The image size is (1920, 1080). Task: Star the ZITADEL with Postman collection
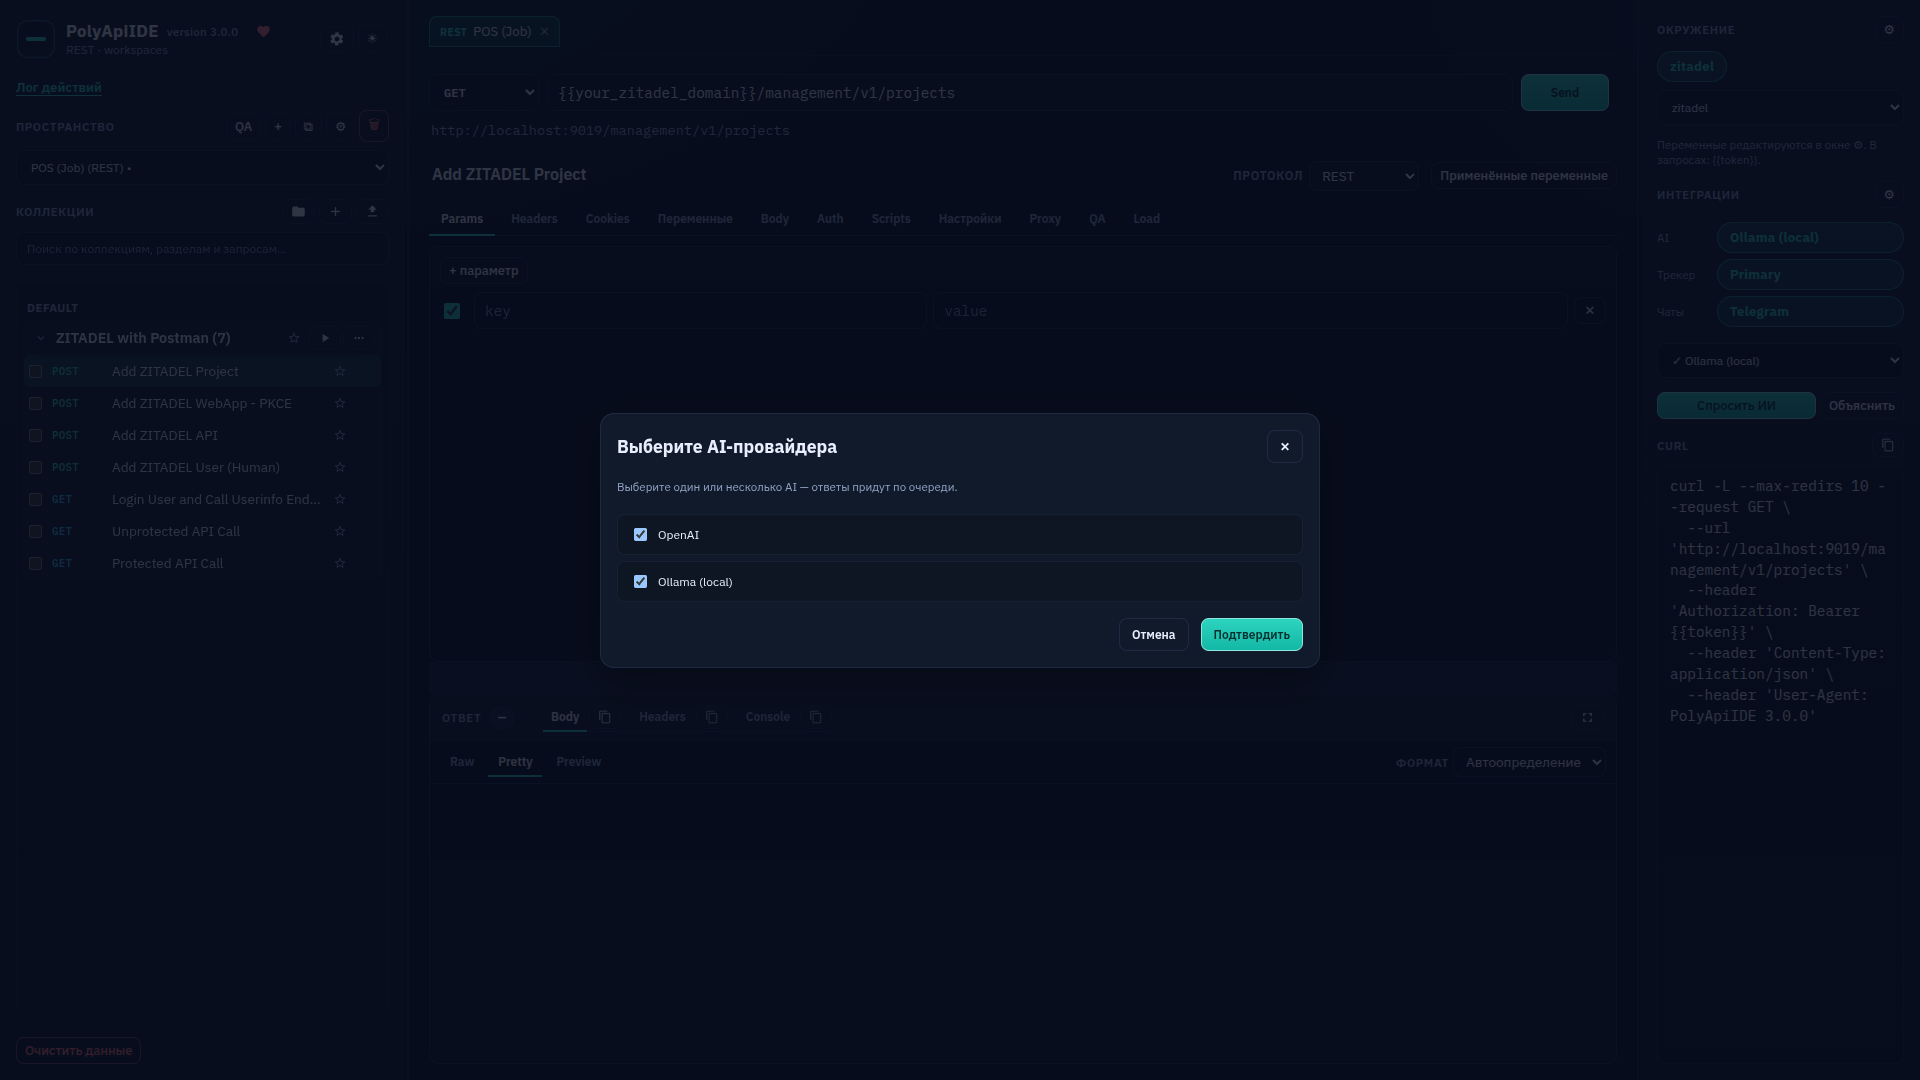tap(294, 338)
